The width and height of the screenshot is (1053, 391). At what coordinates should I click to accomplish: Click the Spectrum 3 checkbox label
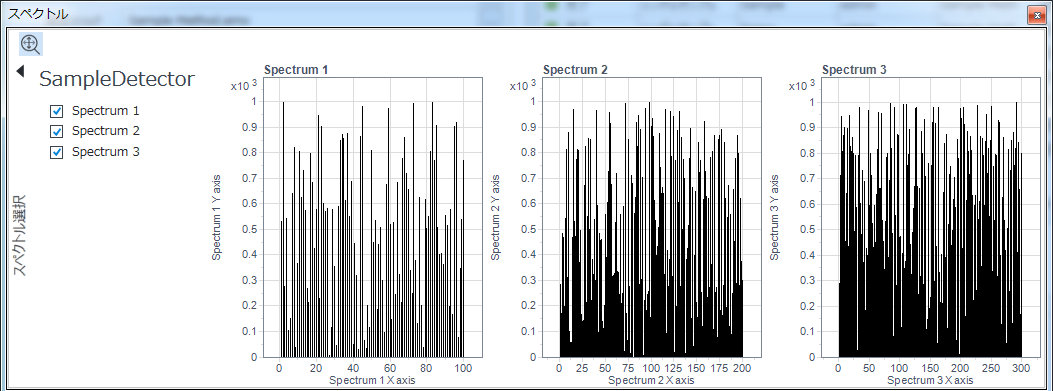click(105, 152)
